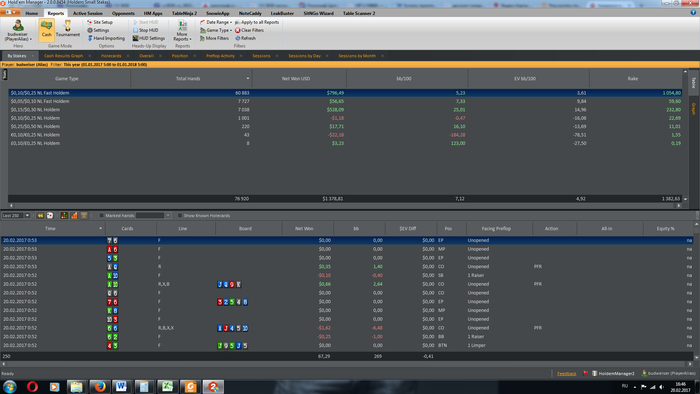
Task: Open the Holecards report tab
Action: [111, 56]
